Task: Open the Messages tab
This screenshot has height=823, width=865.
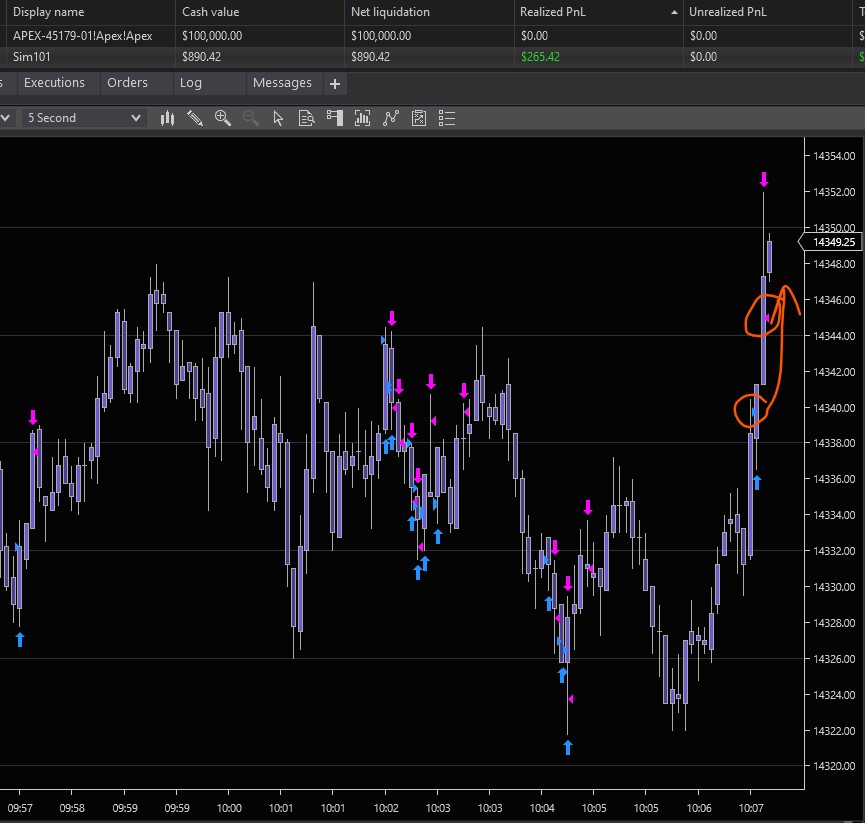Action: point(282,83)
